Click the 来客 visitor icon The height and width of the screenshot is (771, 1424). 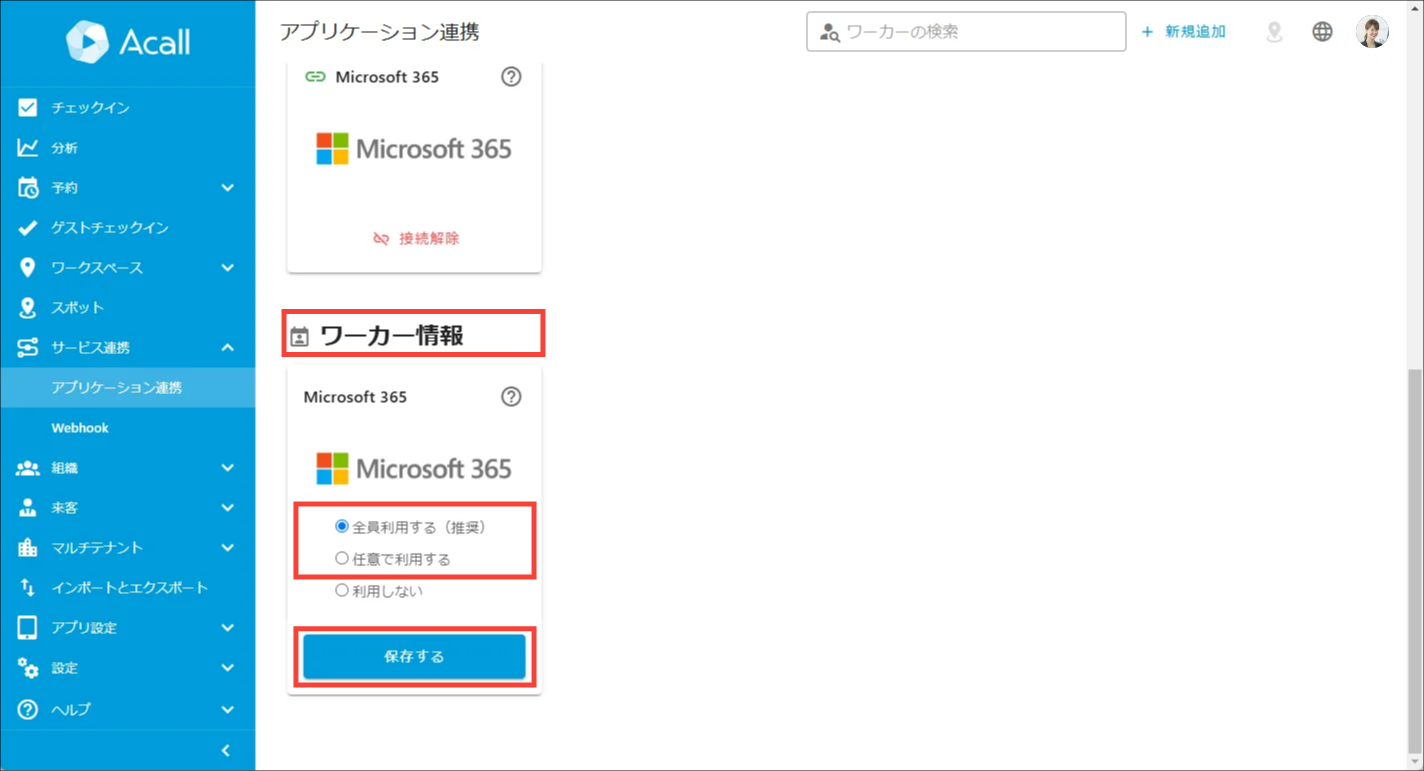coord(28,507)
